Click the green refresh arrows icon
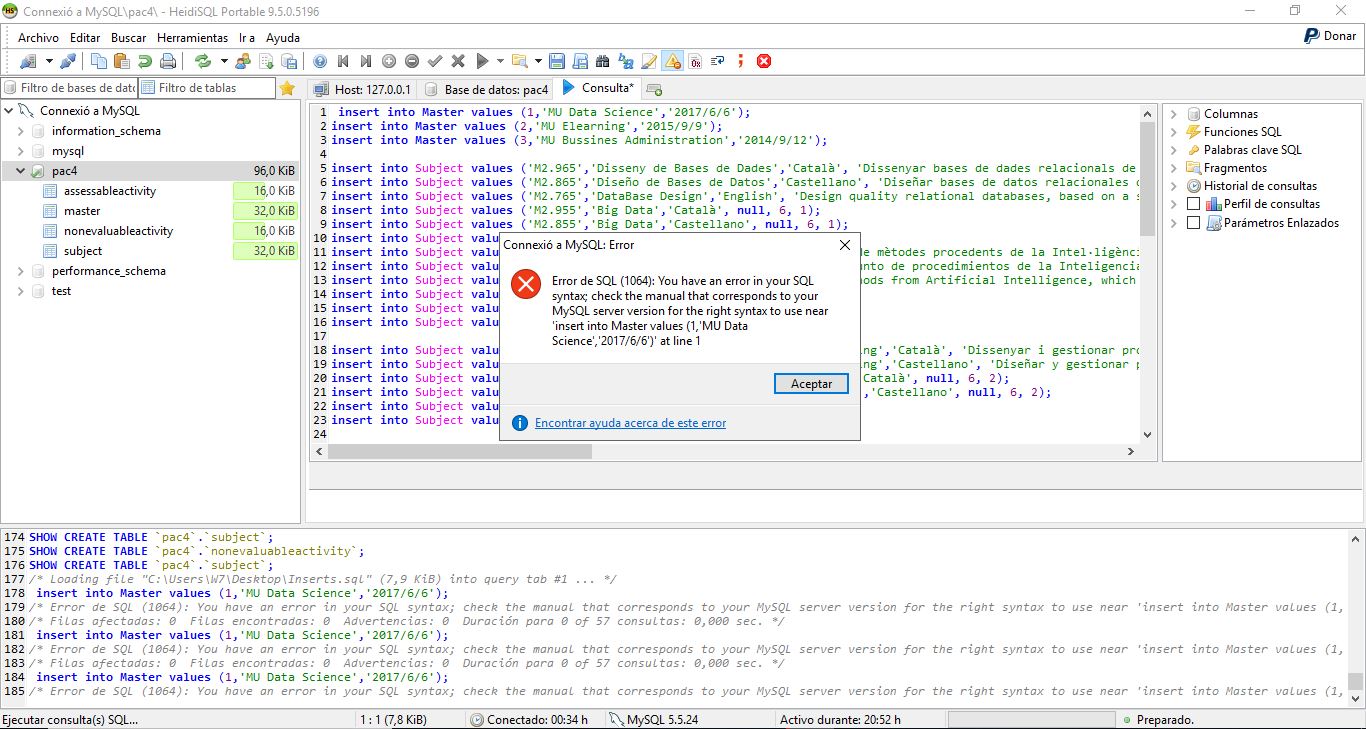Image resolution: width=1366 pixels, height=729 pixels. pos(203,61)
